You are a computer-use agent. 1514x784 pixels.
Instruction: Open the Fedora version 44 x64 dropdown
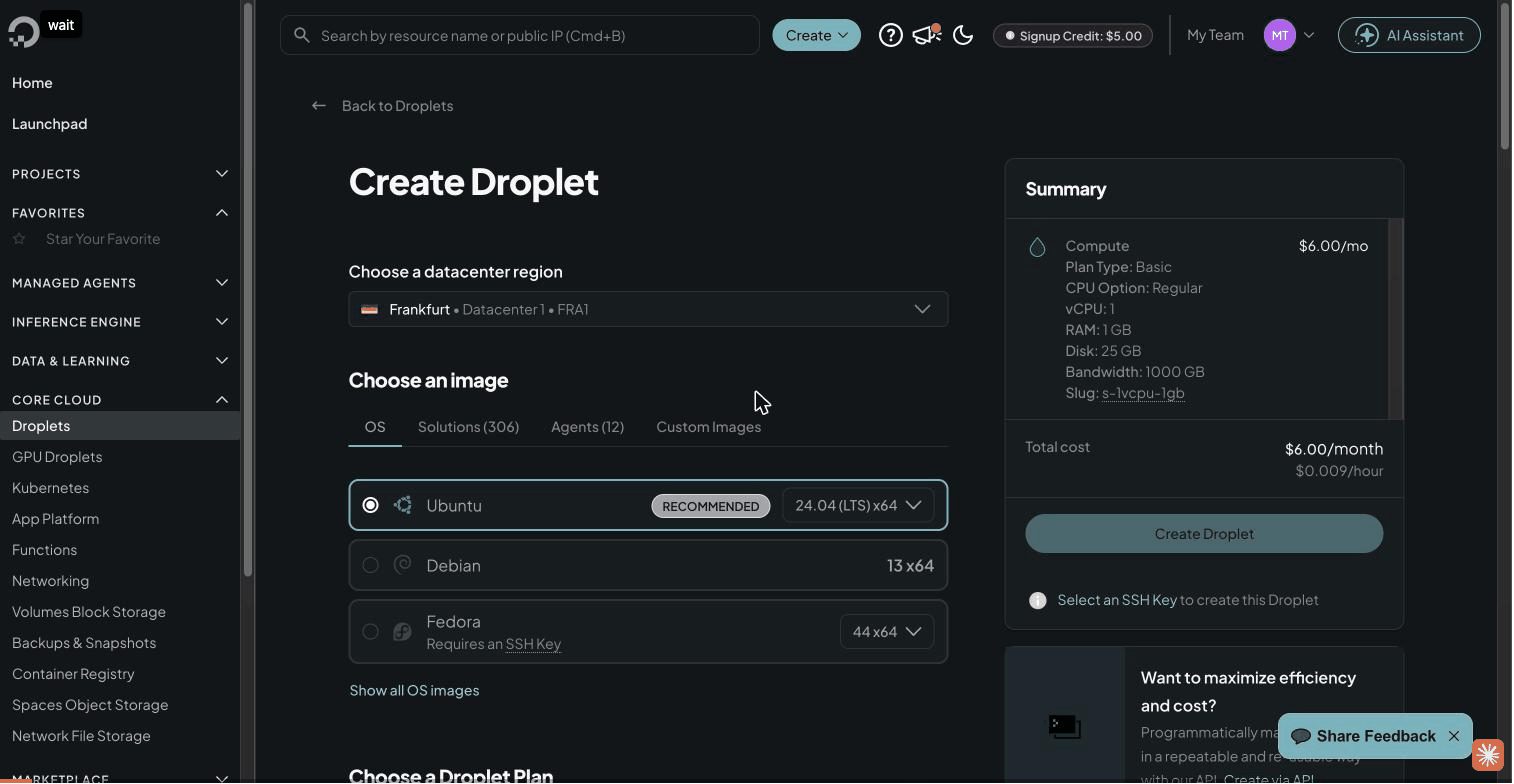887,632
